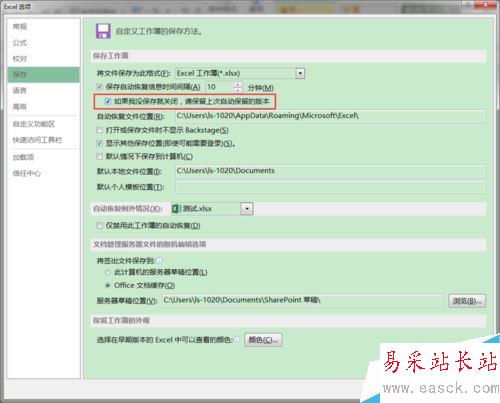Viewport: 500px width, 403px height.
Task: Click the Excel 工作簿(*.xlsx) format combo box
Action: tap(240, 73)
